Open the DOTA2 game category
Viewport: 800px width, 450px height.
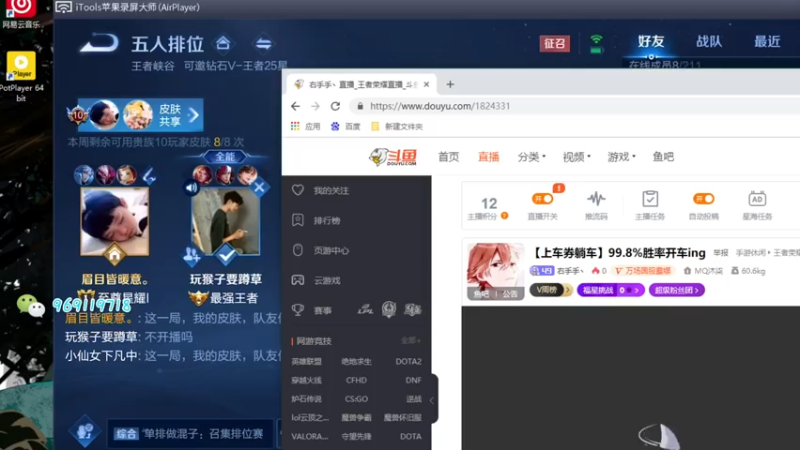point(408,361)
